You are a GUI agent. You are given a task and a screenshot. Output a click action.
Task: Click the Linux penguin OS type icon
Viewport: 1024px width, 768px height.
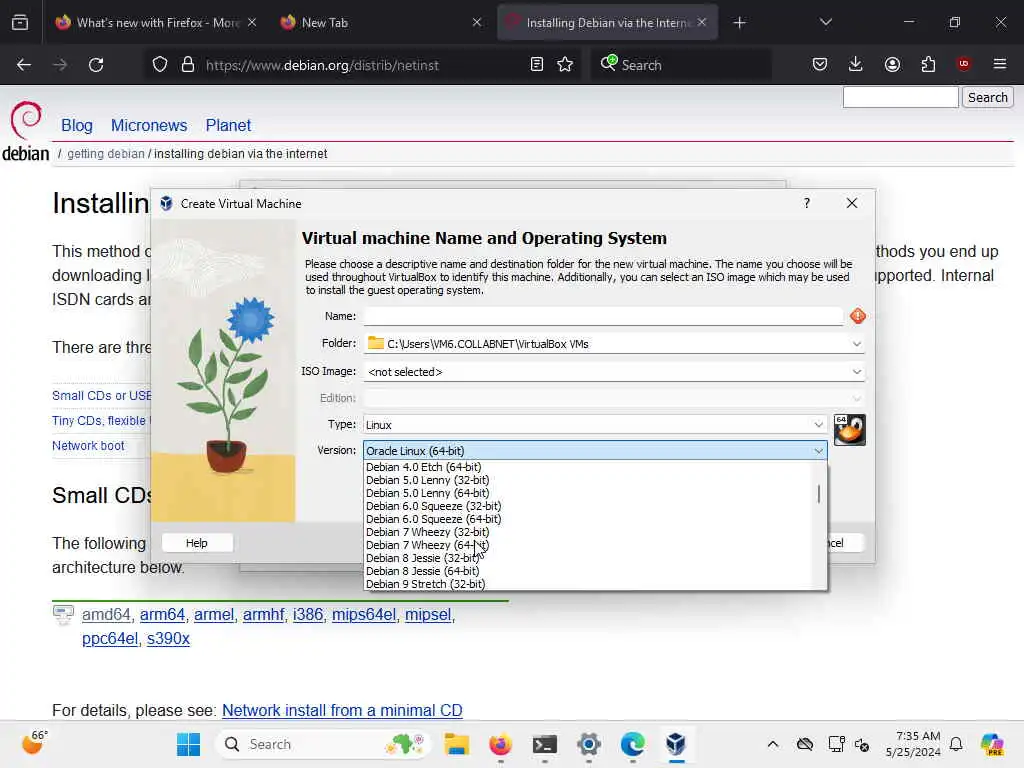(850, 430)
